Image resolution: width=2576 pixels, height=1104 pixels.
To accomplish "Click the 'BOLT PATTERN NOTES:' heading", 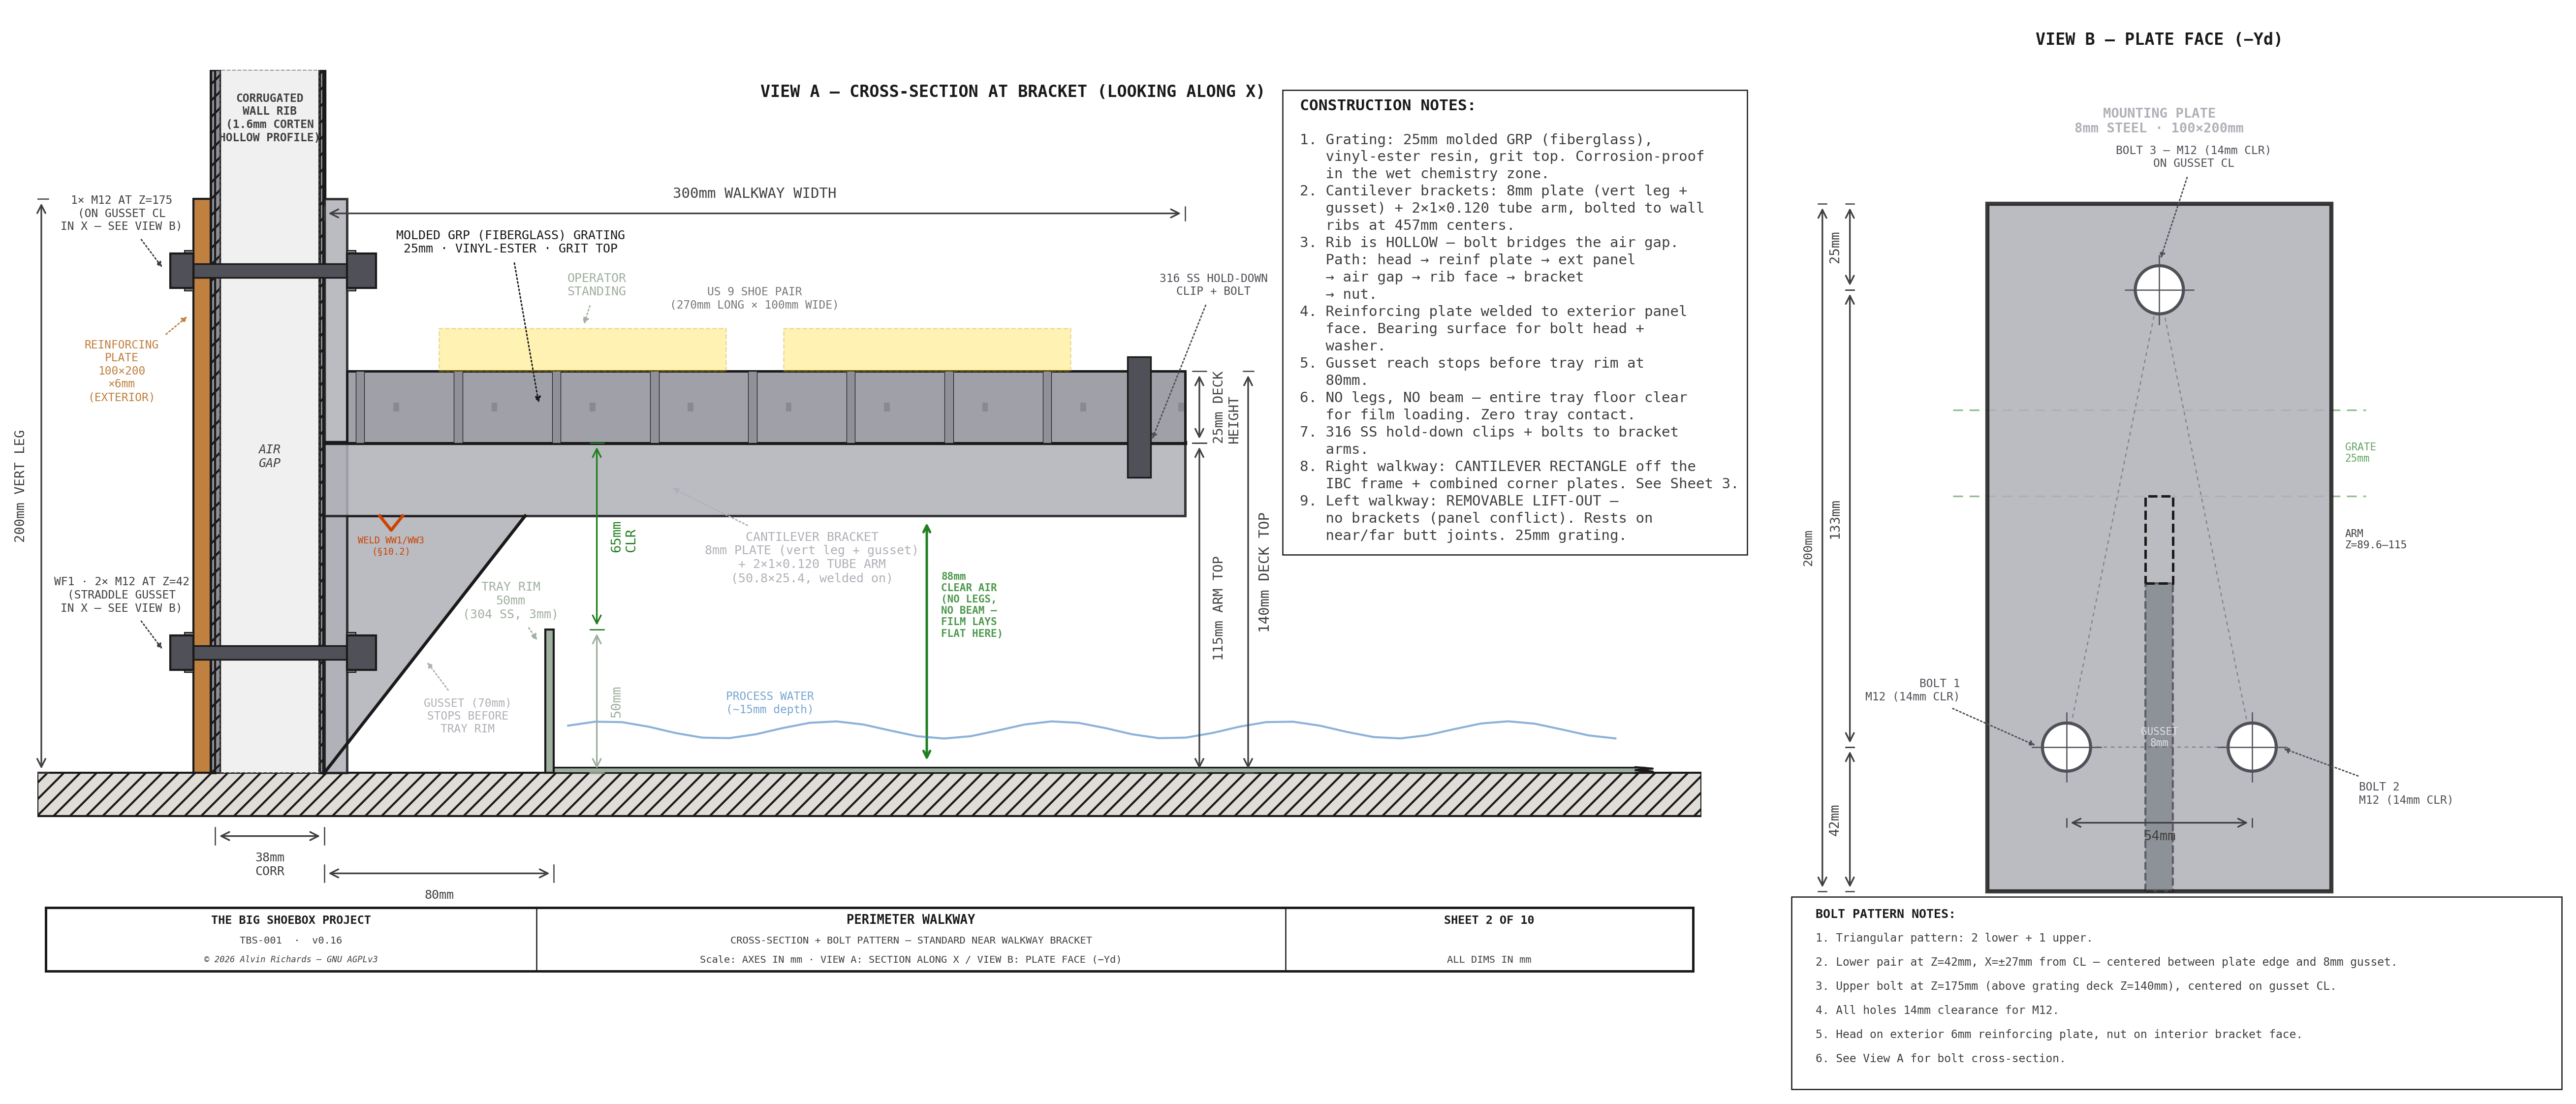I will [x=1884, y=914].
